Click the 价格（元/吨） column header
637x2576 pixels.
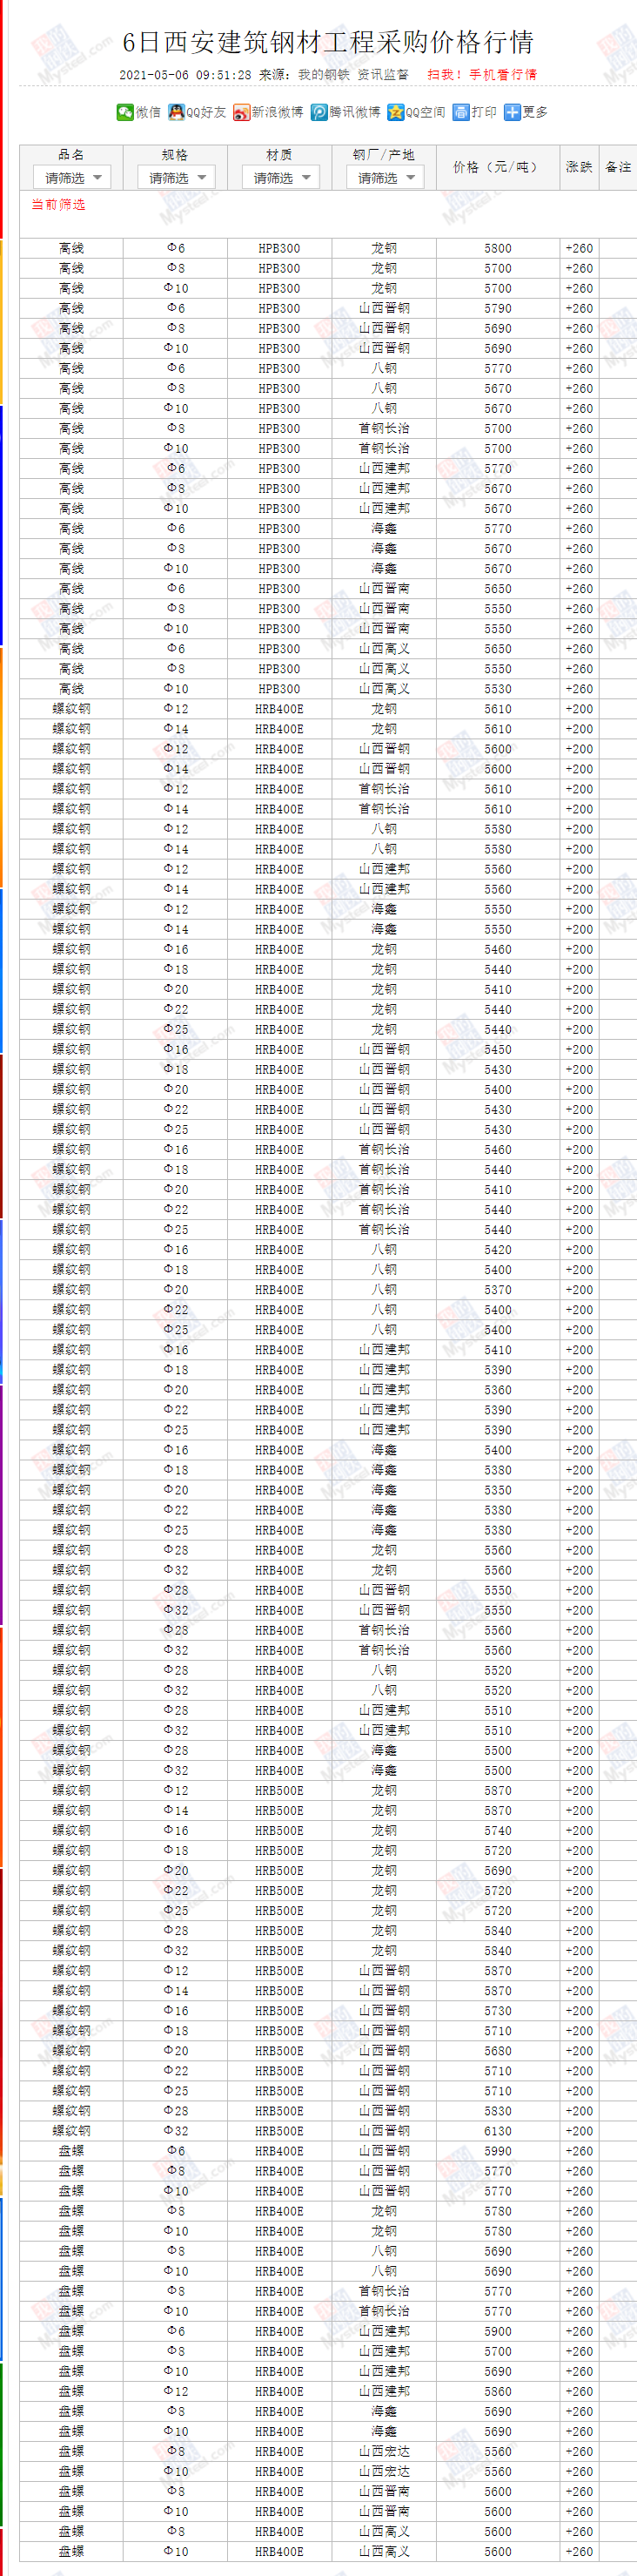coord(497,167)
